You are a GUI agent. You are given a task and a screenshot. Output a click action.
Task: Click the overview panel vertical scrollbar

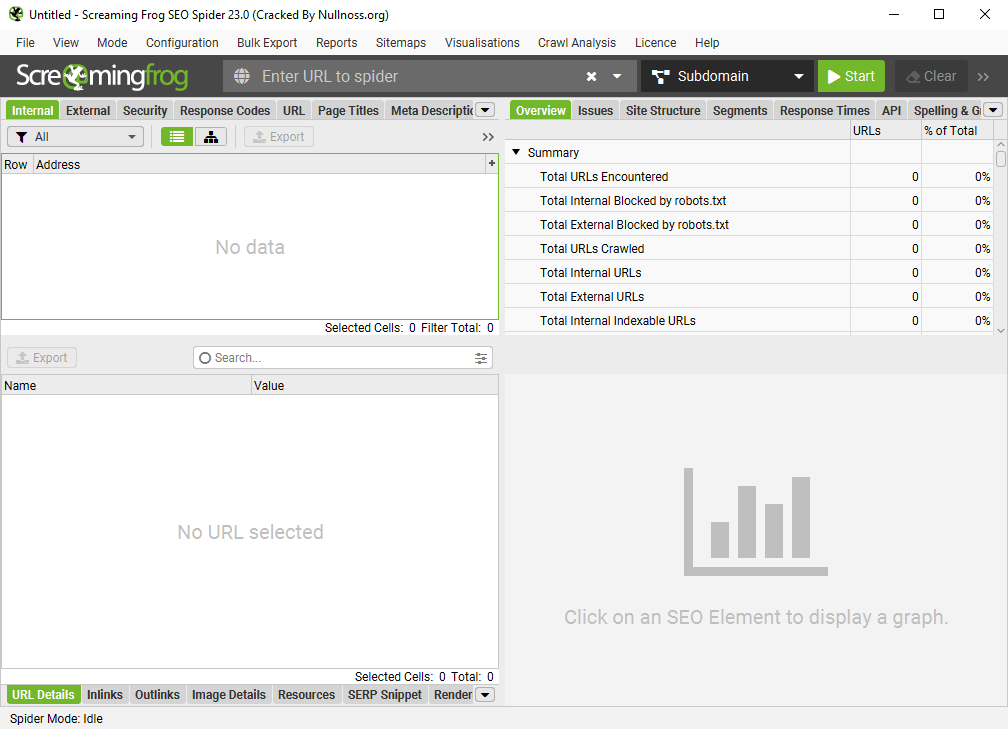(x=1000, y=240)
